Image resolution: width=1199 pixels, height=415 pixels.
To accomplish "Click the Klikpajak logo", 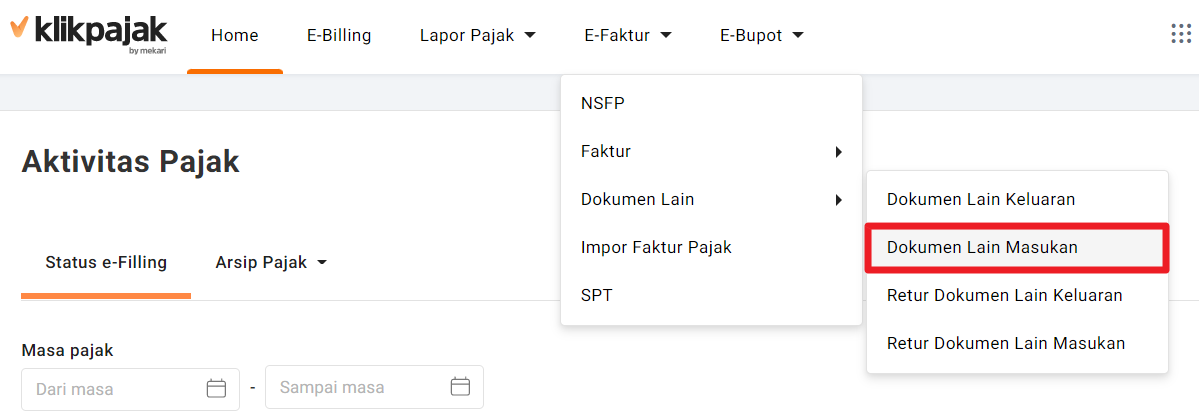I will (88, 33).
